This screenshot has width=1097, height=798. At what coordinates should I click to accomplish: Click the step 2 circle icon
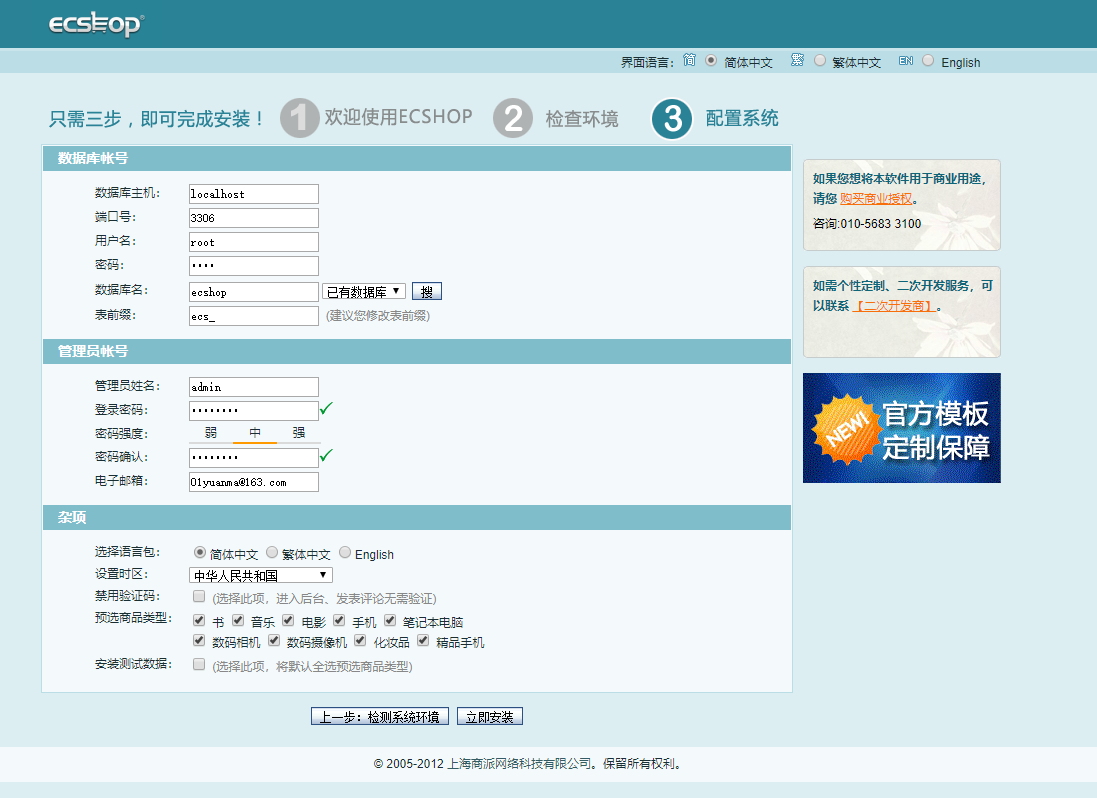[513, 118]
